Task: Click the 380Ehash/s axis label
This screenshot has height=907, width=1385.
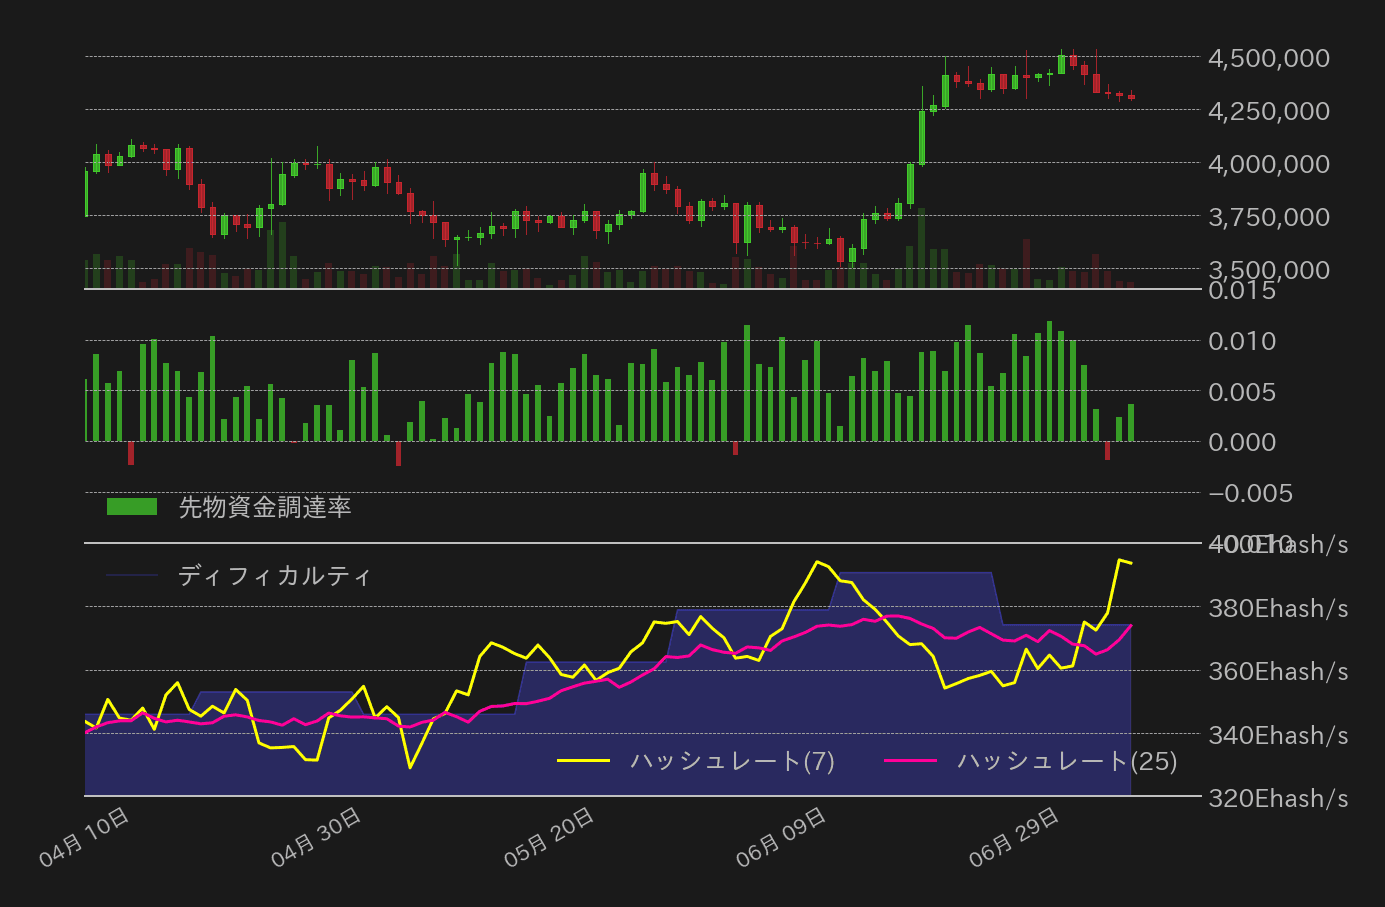Action: point(1278,608)
